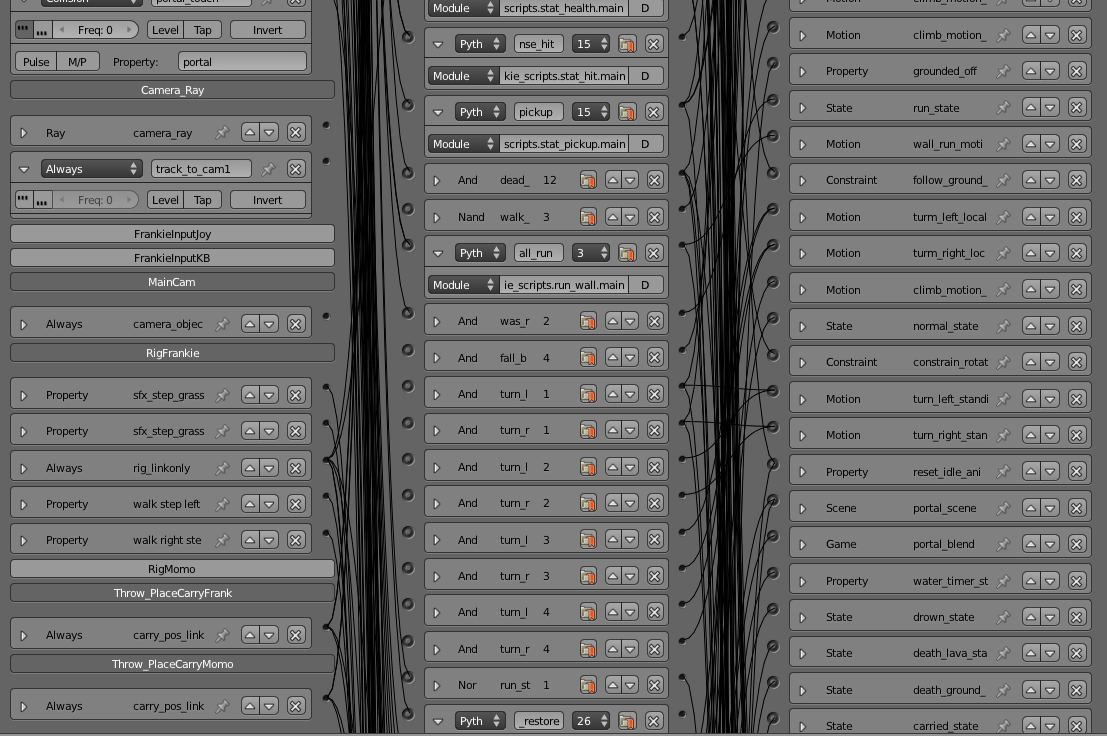
Task: Move walk step left sensor down
Action: click(x=269, y=504)
